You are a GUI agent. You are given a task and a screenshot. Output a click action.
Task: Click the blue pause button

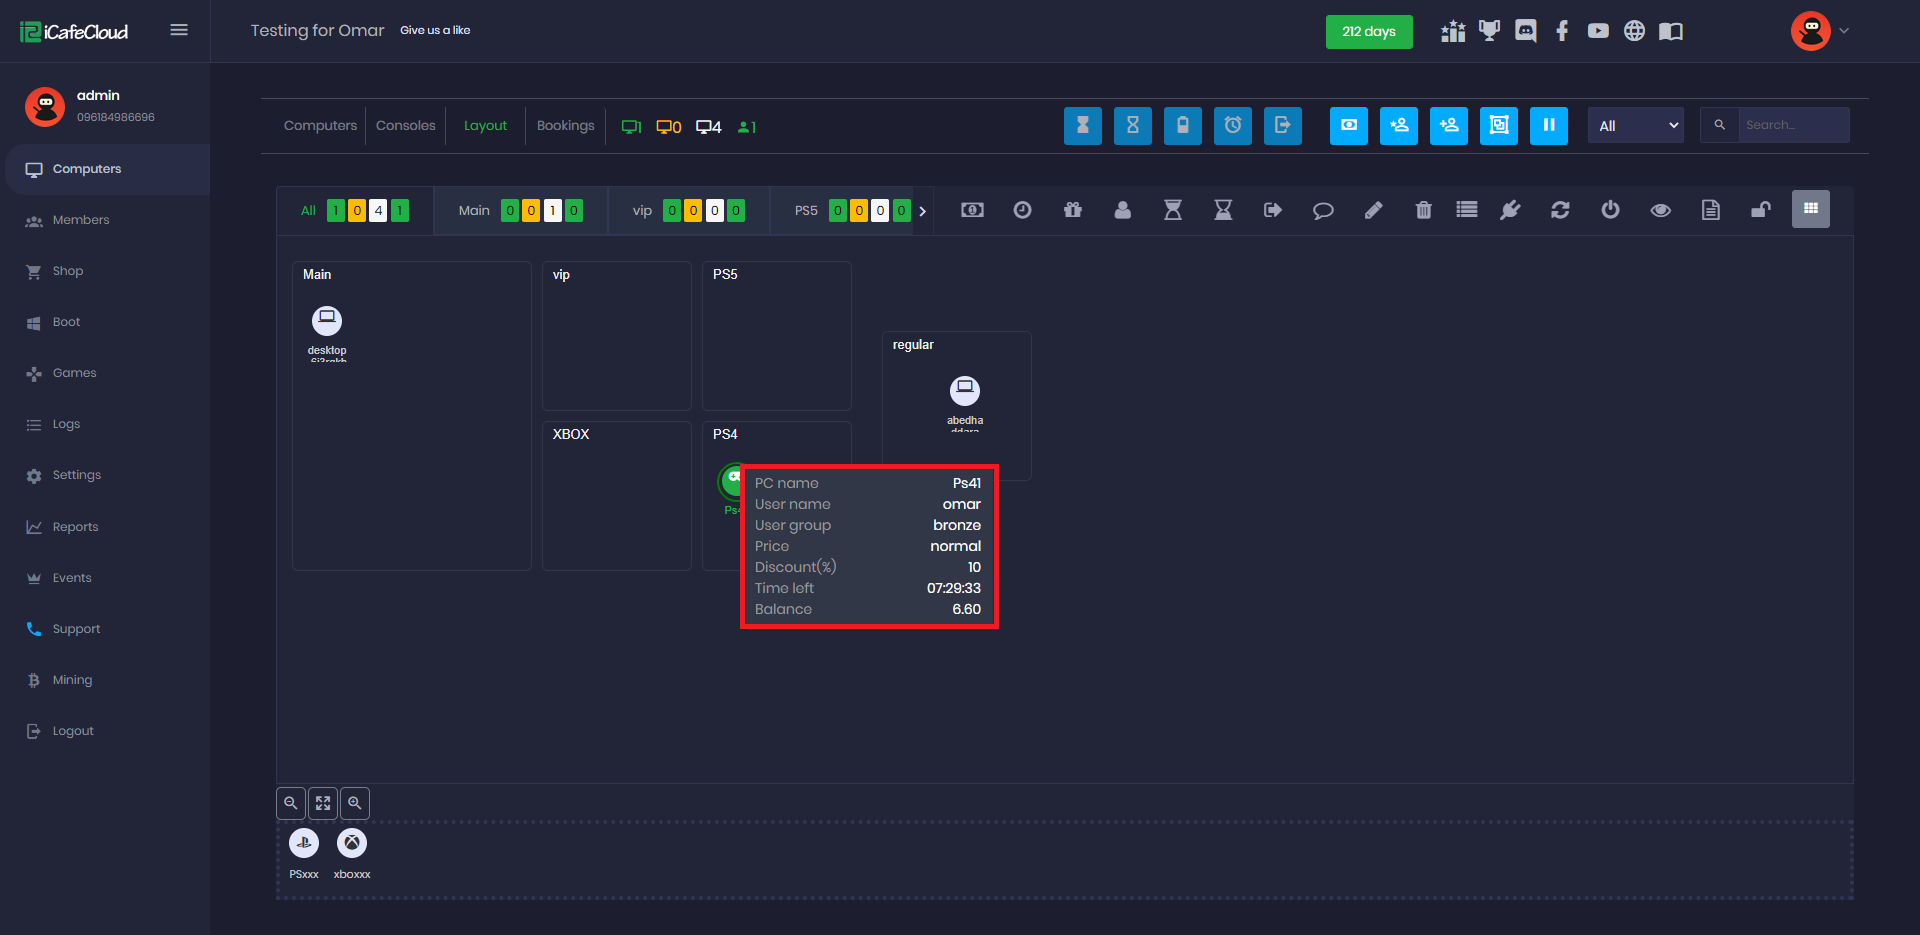(x=1548, y=126)
